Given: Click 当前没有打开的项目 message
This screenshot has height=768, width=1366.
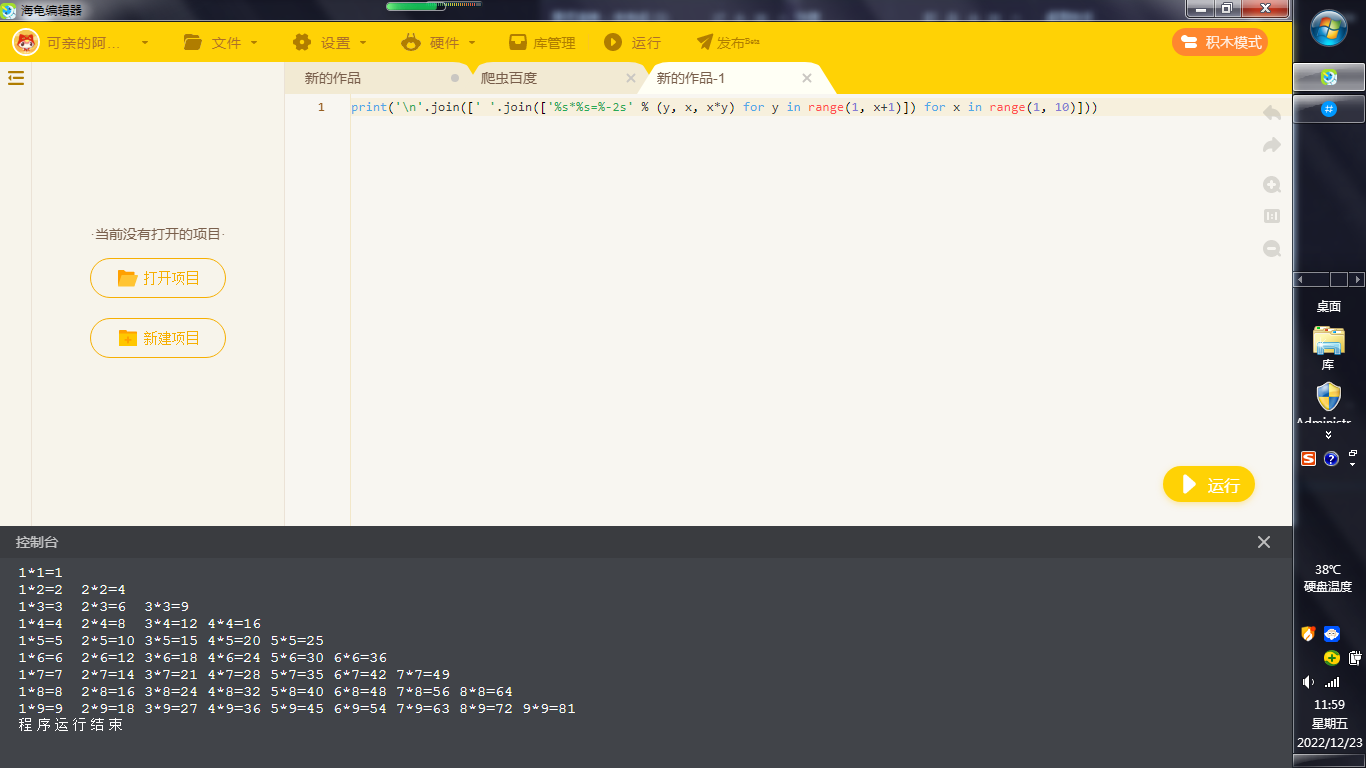Looking at the screenshot, I should [x=158, y=234].
